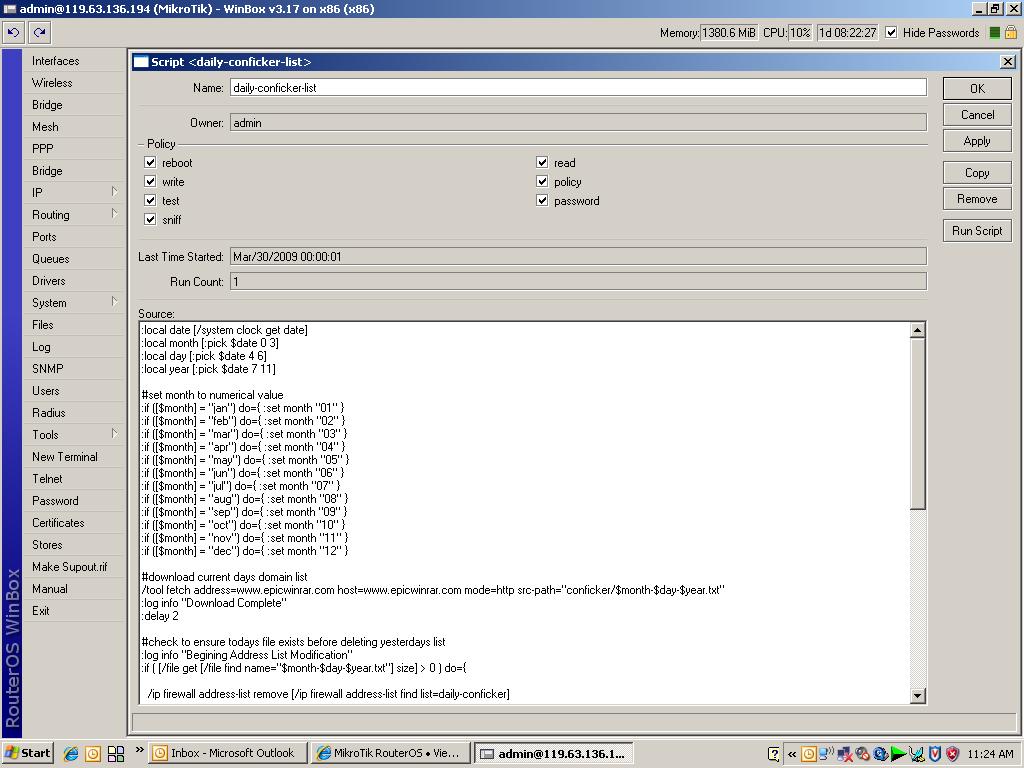
Task: Click the Start button
Action: (x=27, y=754)
